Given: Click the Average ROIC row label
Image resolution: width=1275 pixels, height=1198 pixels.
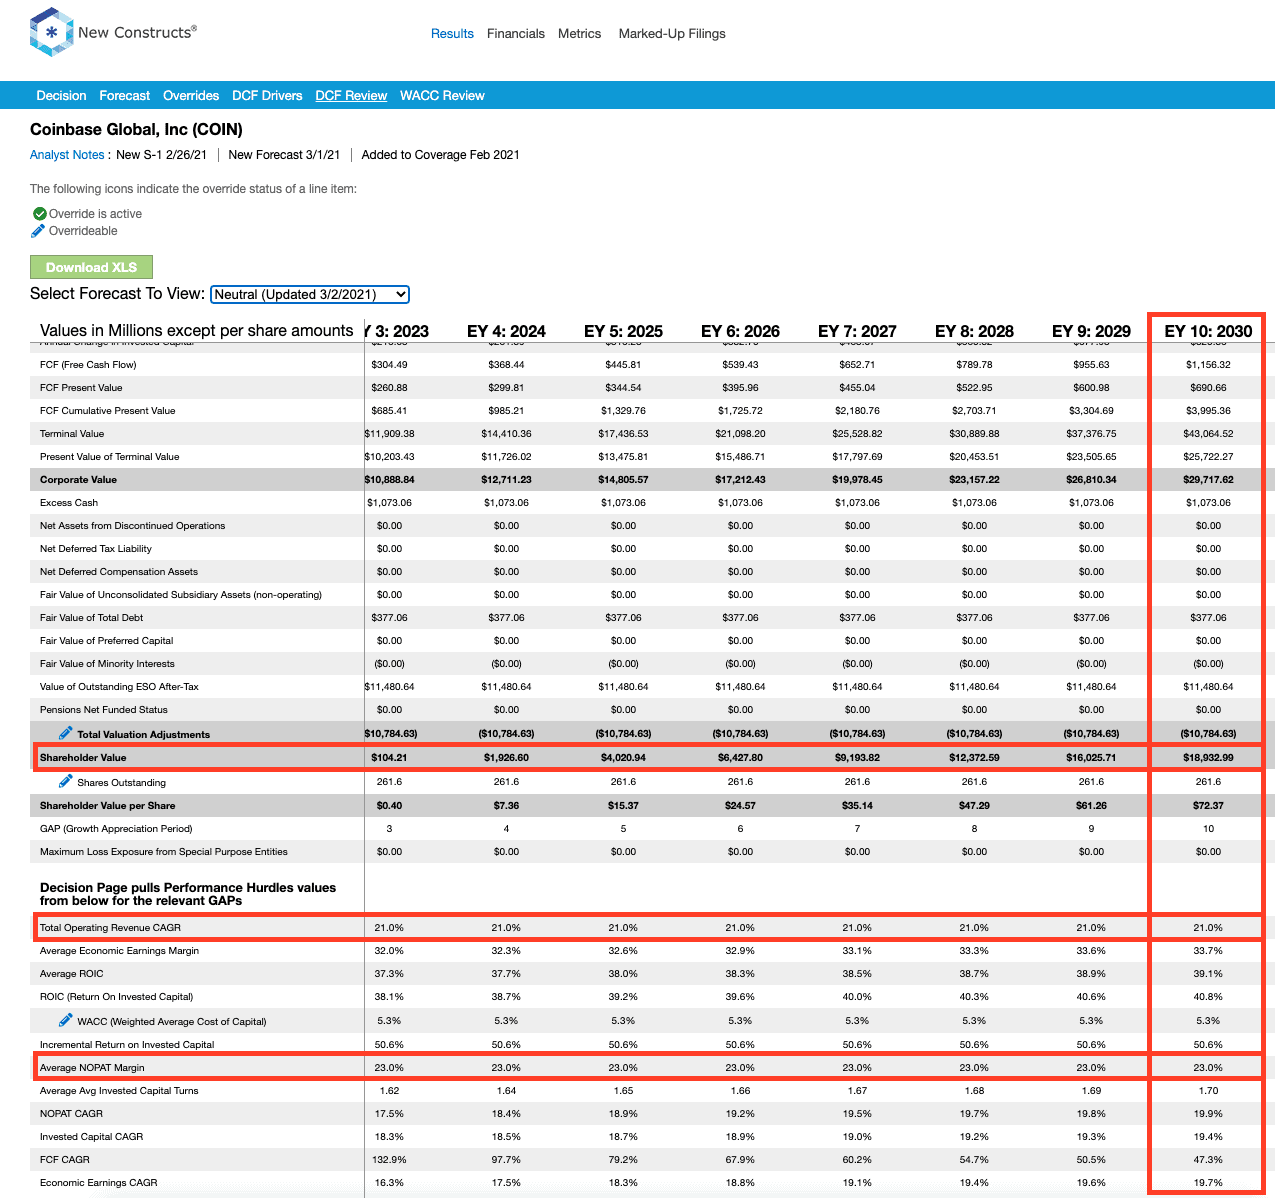Looking at the screenshot, I should click(72, 974).
